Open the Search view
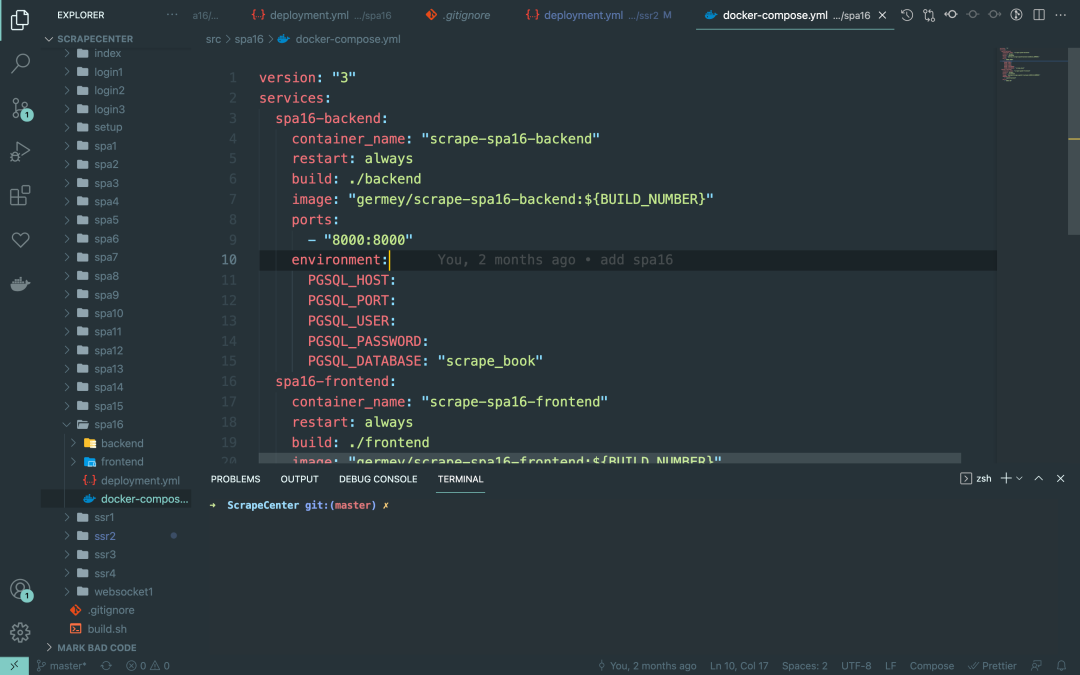Viewport: 1080px width, 675px height. [21, 63]
